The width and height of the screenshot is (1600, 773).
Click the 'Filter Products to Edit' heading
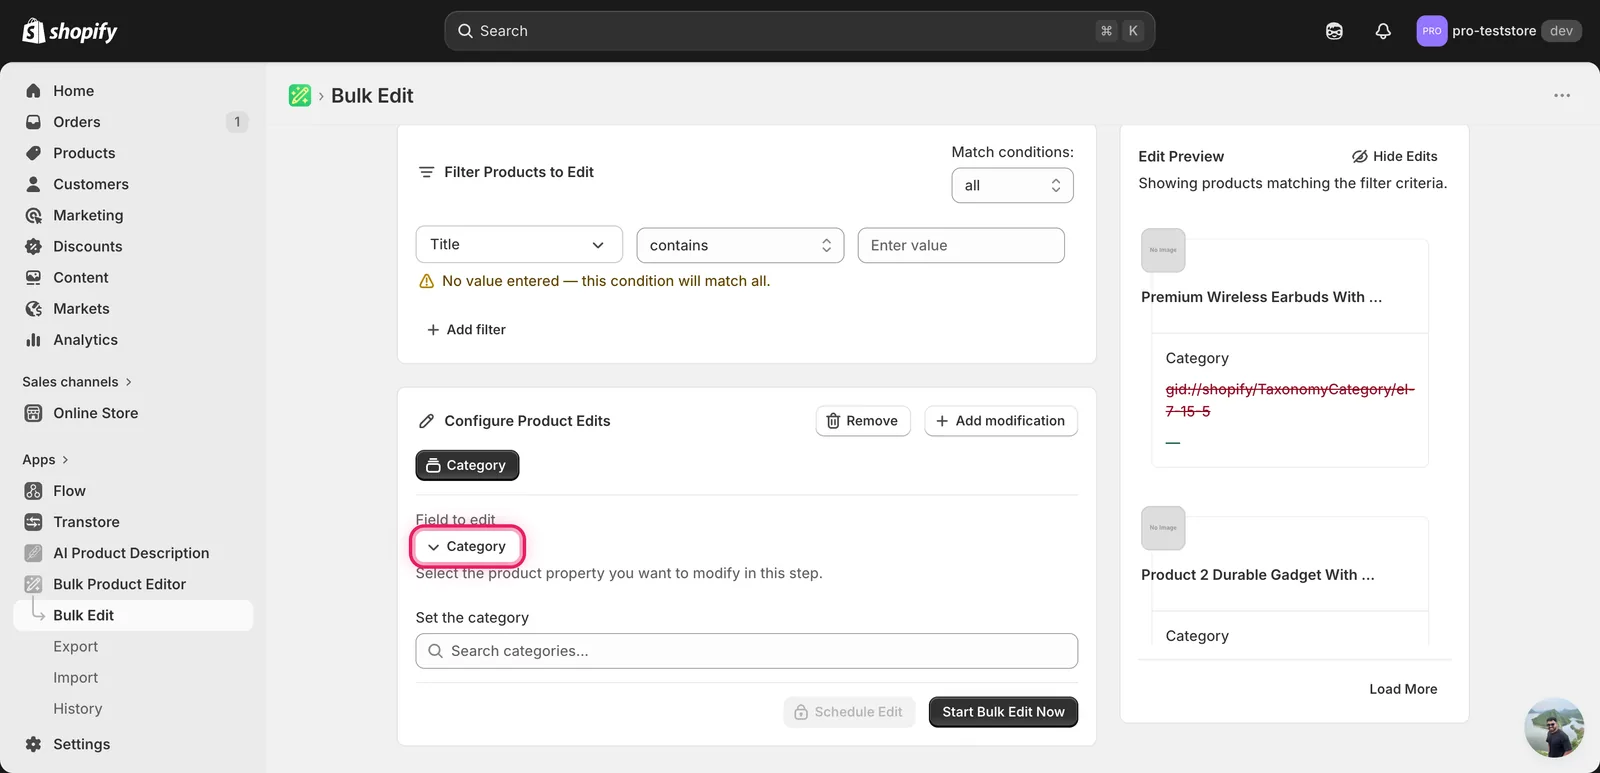[519, 172]
